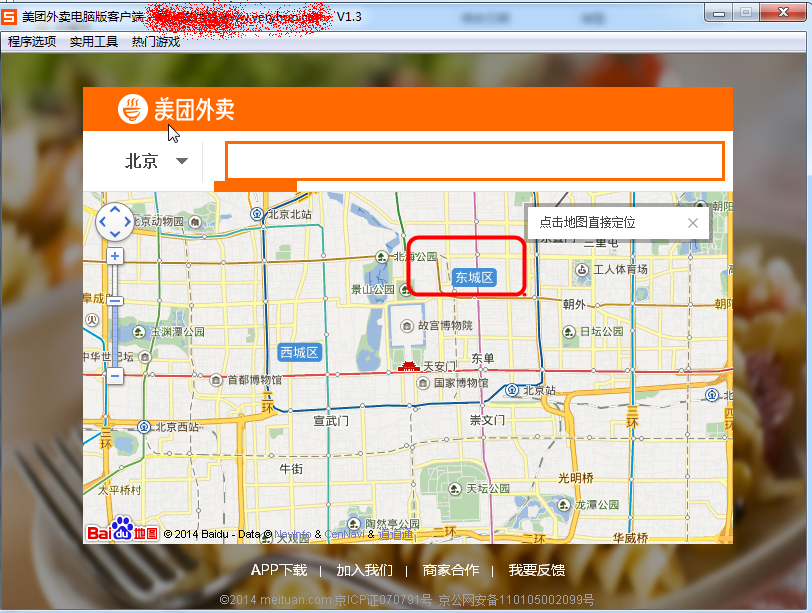
Task: Click the 首都博物馆 museum icon
Action: pos(216,380)
